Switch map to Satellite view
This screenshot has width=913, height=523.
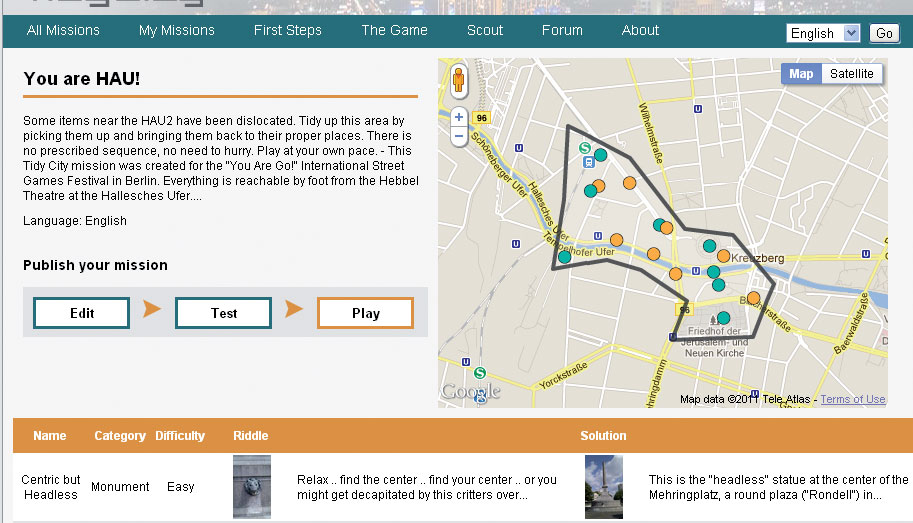coord(852,74)
